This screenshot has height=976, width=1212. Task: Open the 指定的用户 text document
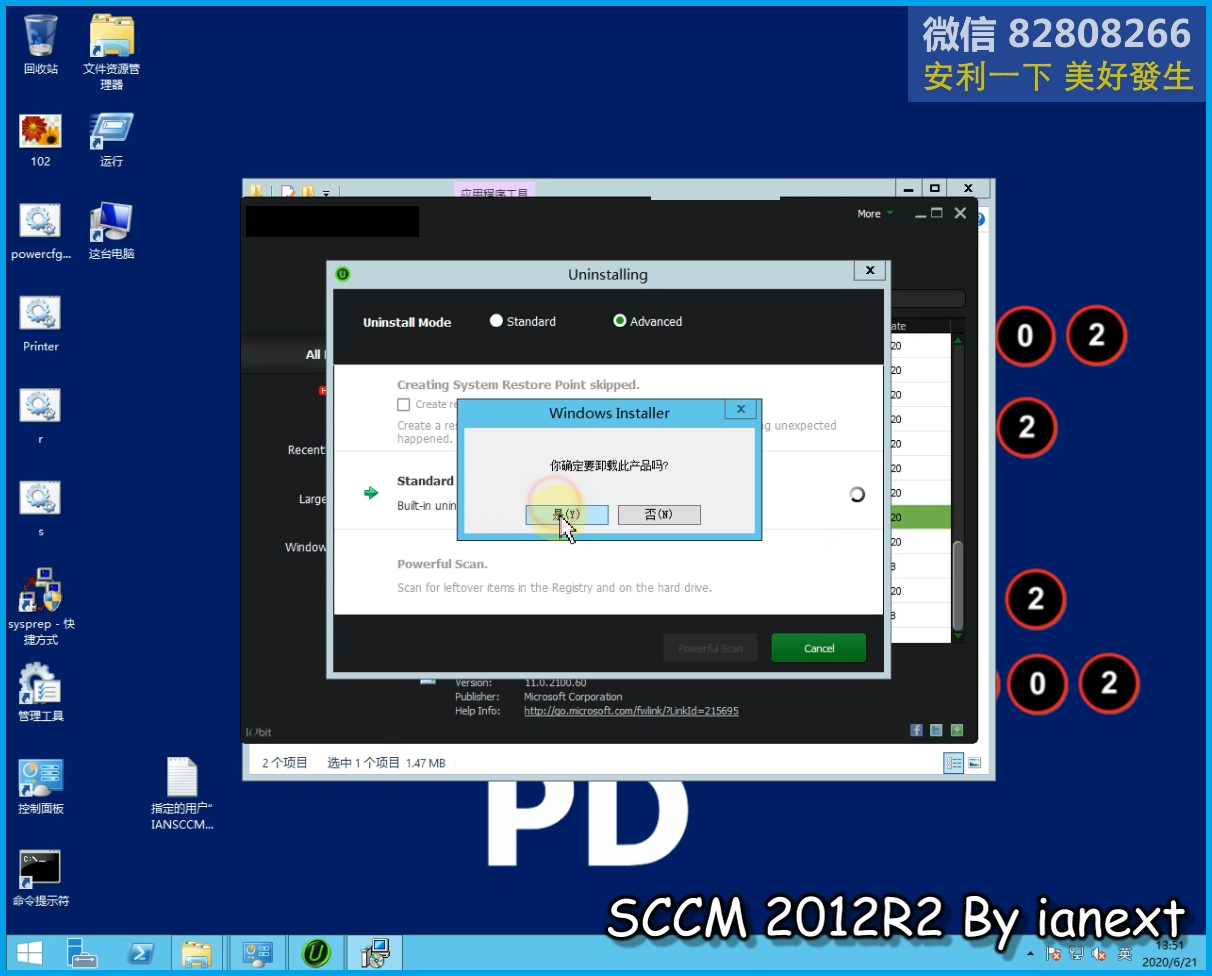pos(182,794)
